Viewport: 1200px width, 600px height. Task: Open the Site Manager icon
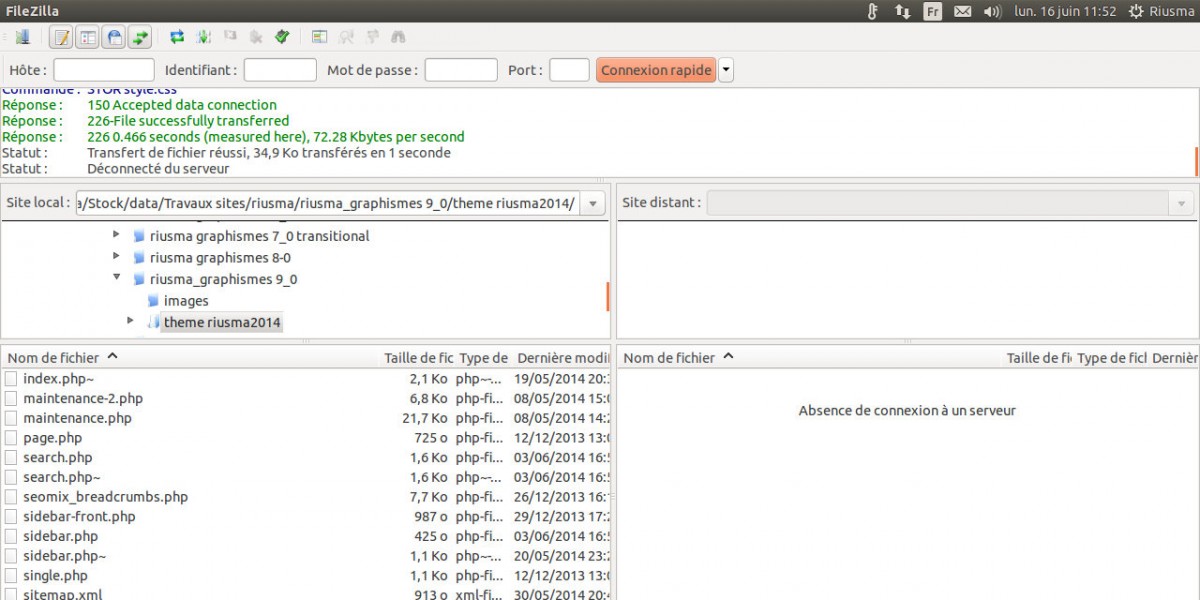click(x=22, y=38)
